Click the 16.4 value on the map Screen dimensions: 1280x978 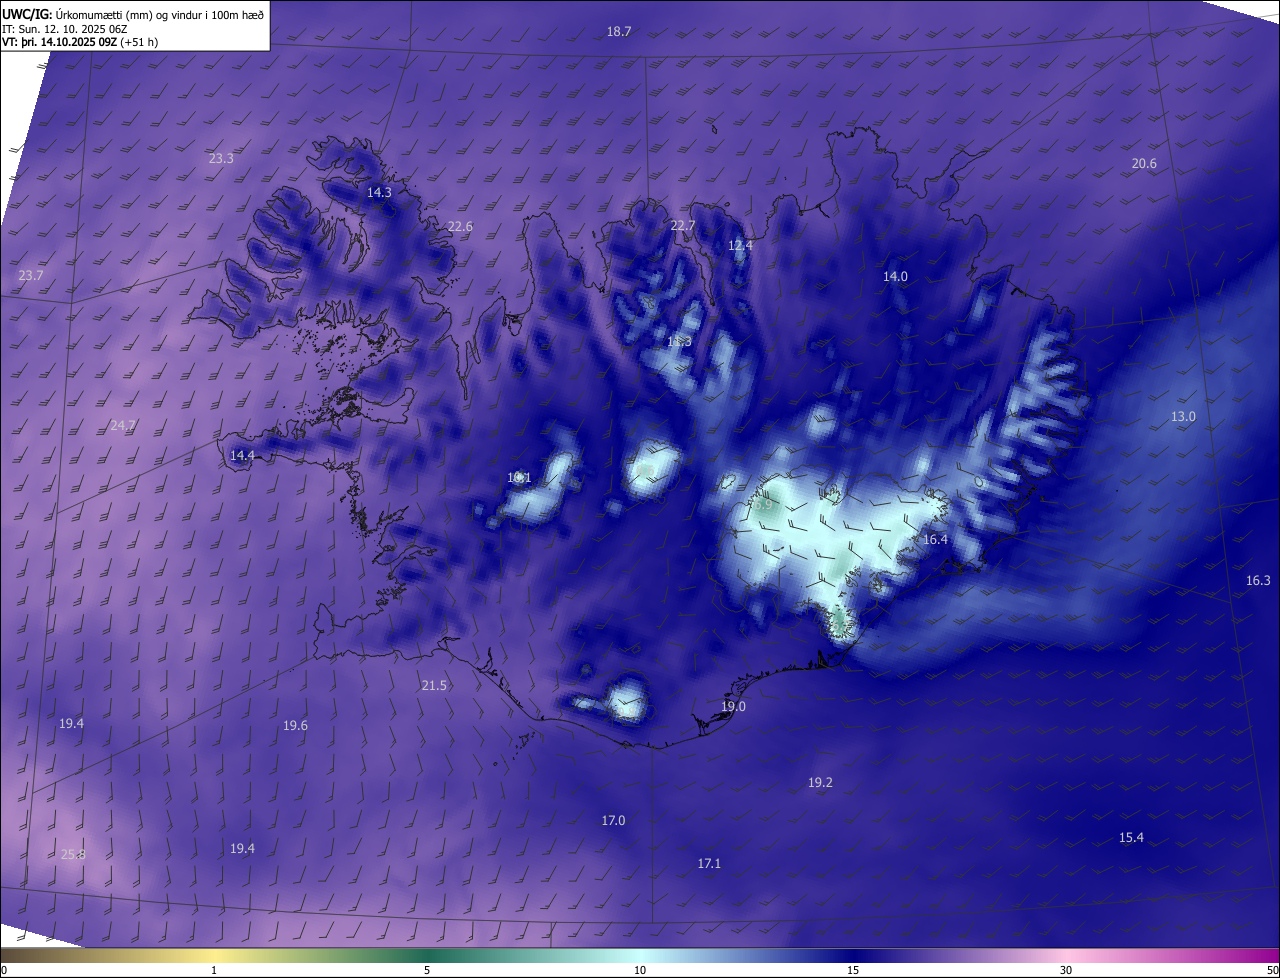935,539
